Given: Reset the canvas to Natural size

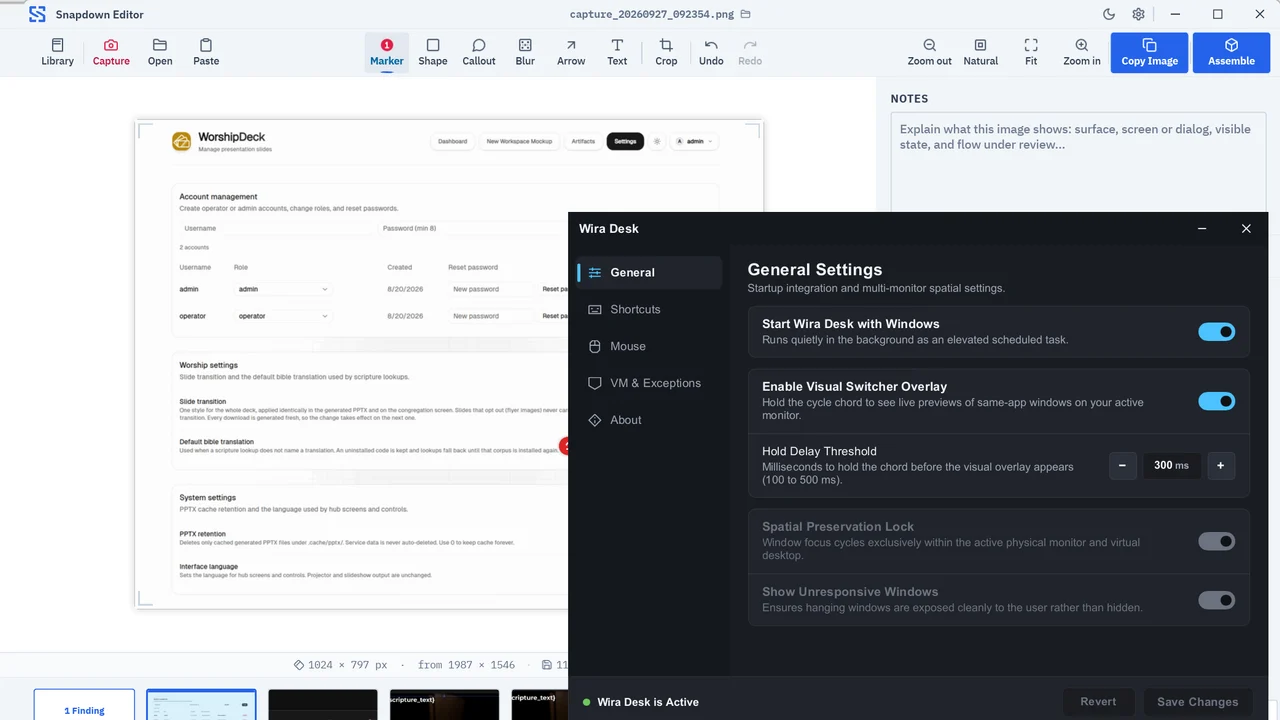Looking at the screenshot, I should tap(981, 52).
